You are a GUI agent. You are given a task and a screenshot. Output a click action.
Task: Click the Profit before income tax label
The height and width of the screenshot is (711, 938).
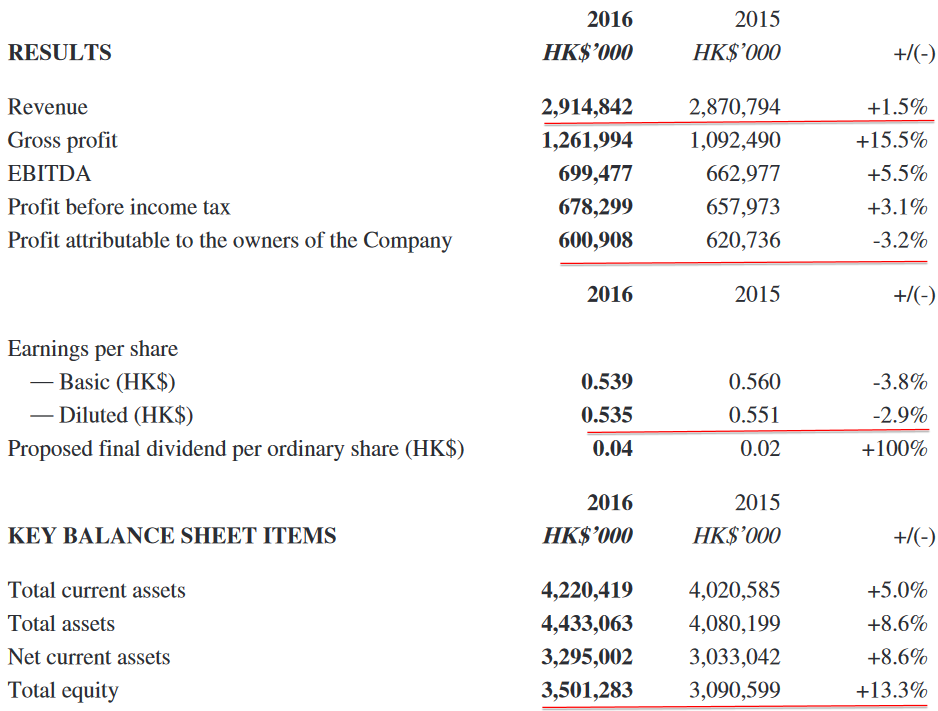tap(119, 207)
